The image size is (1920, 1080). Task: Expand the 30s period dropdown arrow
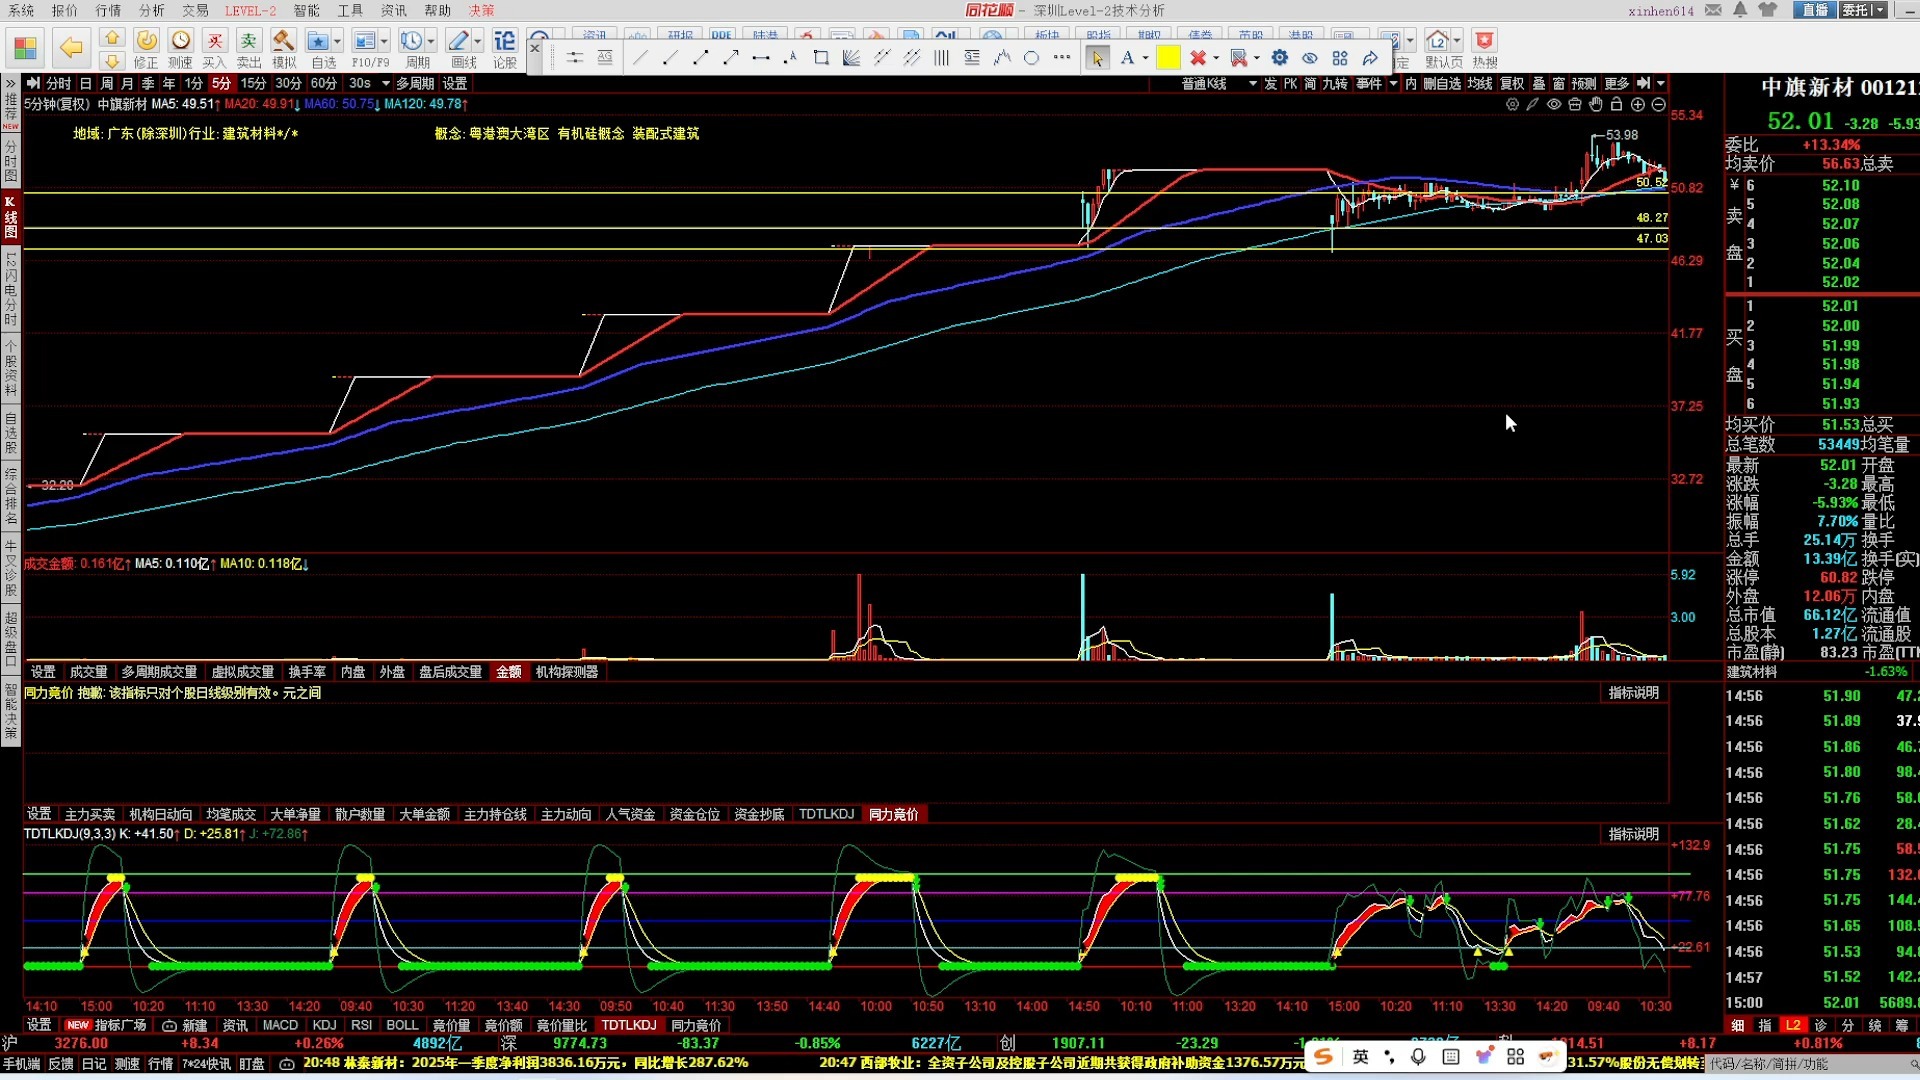[x=386, y=84]
